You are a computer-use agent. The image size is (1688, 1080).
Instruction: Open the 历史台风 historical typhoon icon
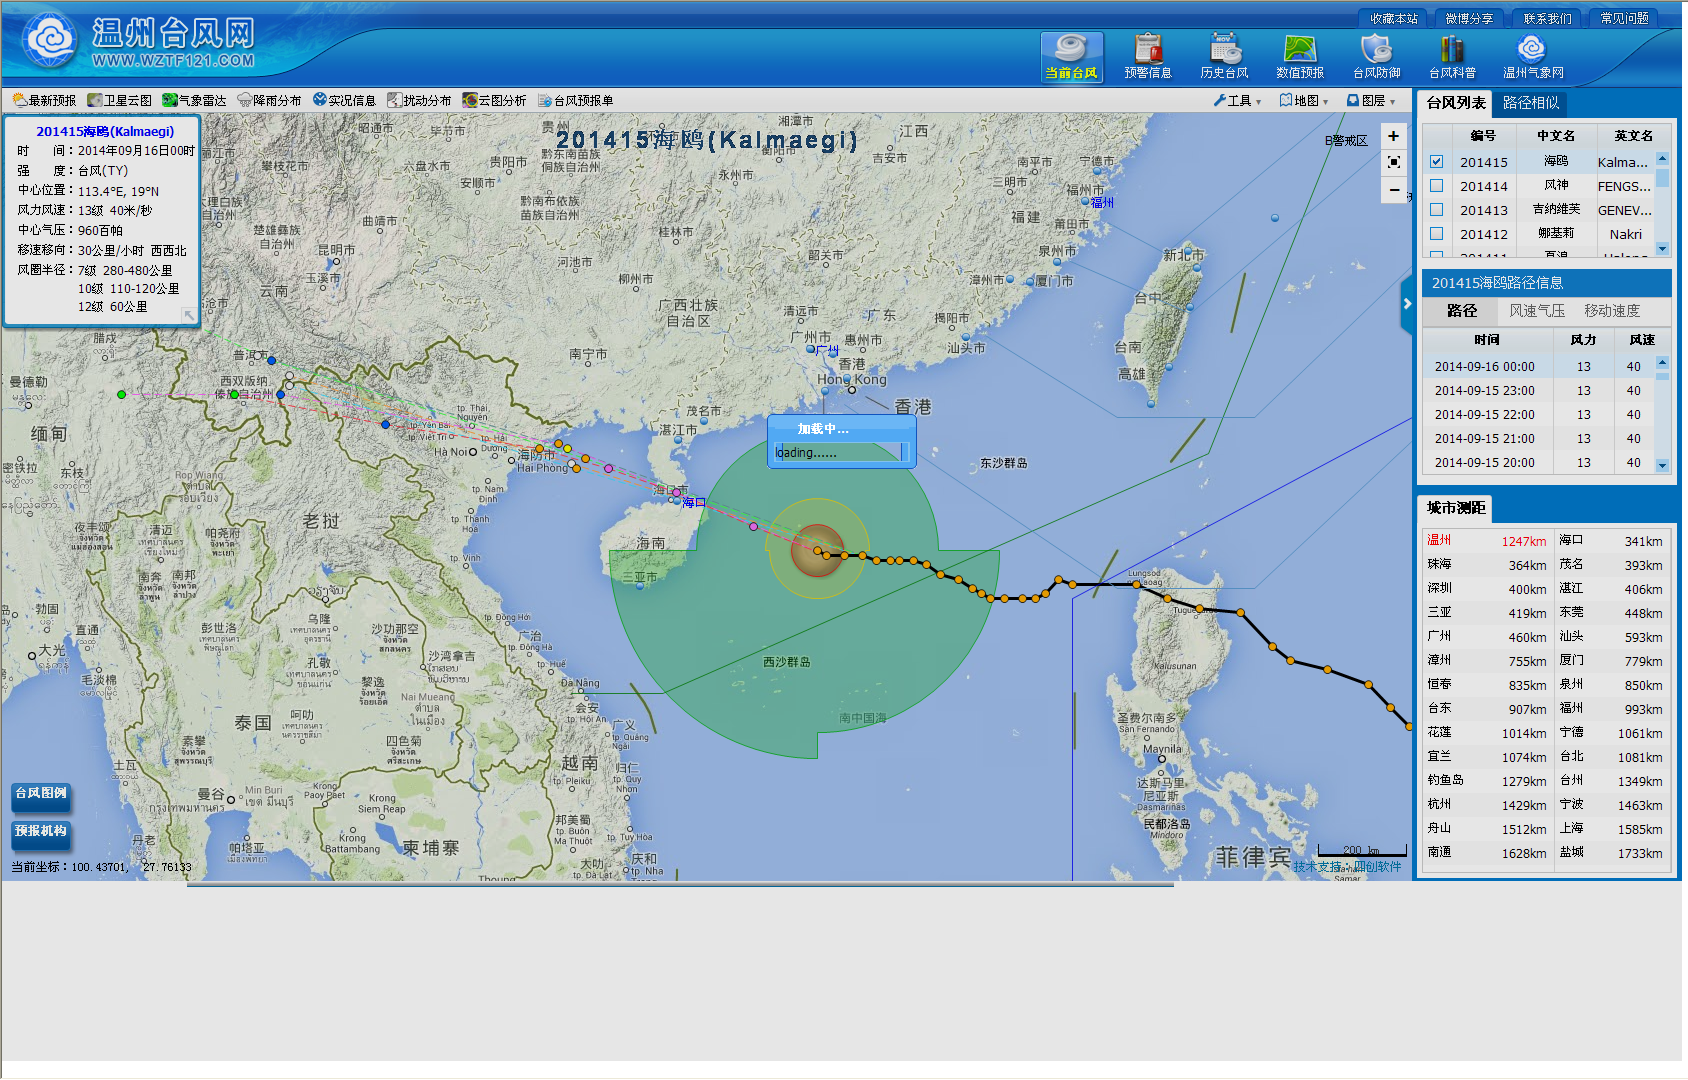pos(1224,56)
